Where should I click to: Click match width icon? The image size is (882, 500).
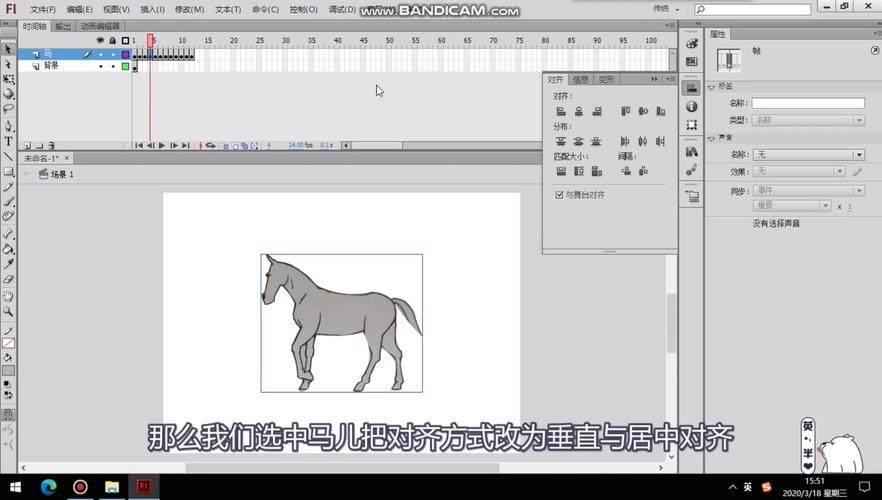point(561,171)
